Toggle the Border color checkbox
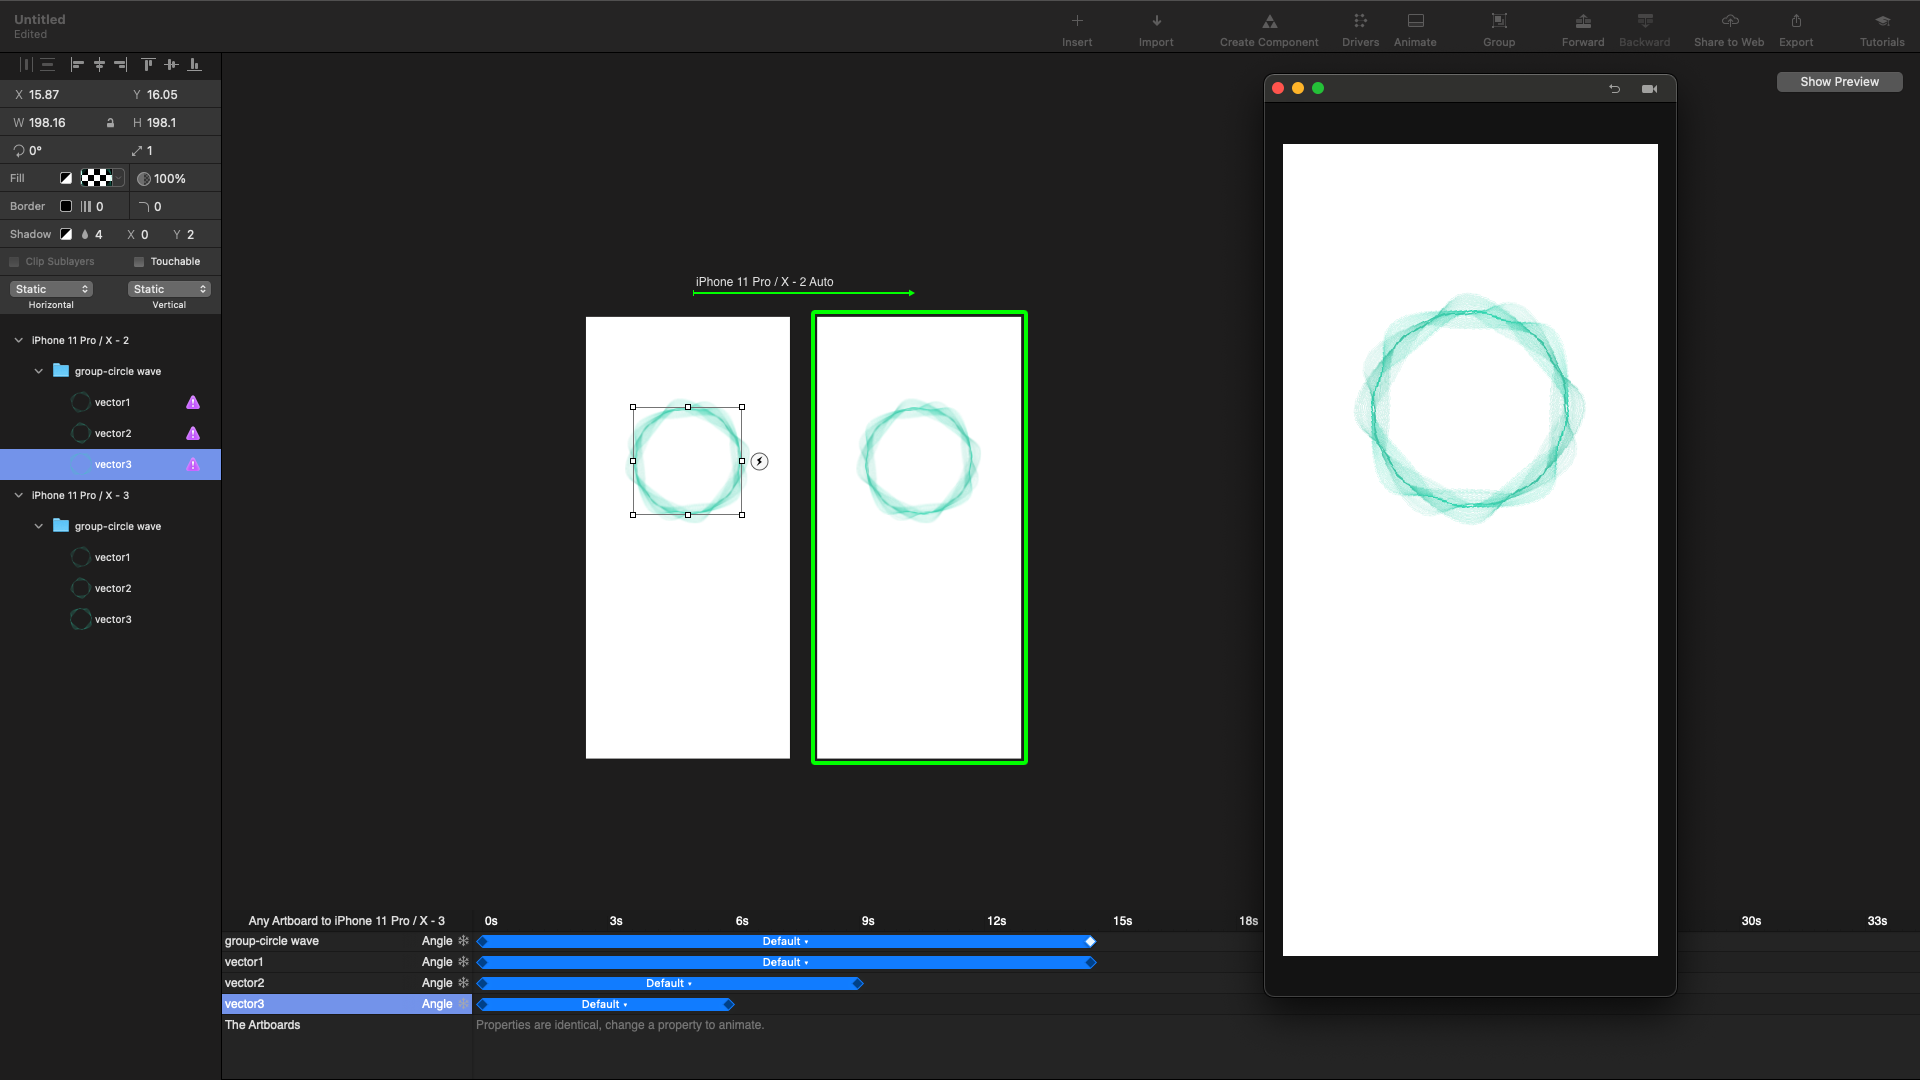This screenshot has width=1920, height=1080. pos(66,206)
